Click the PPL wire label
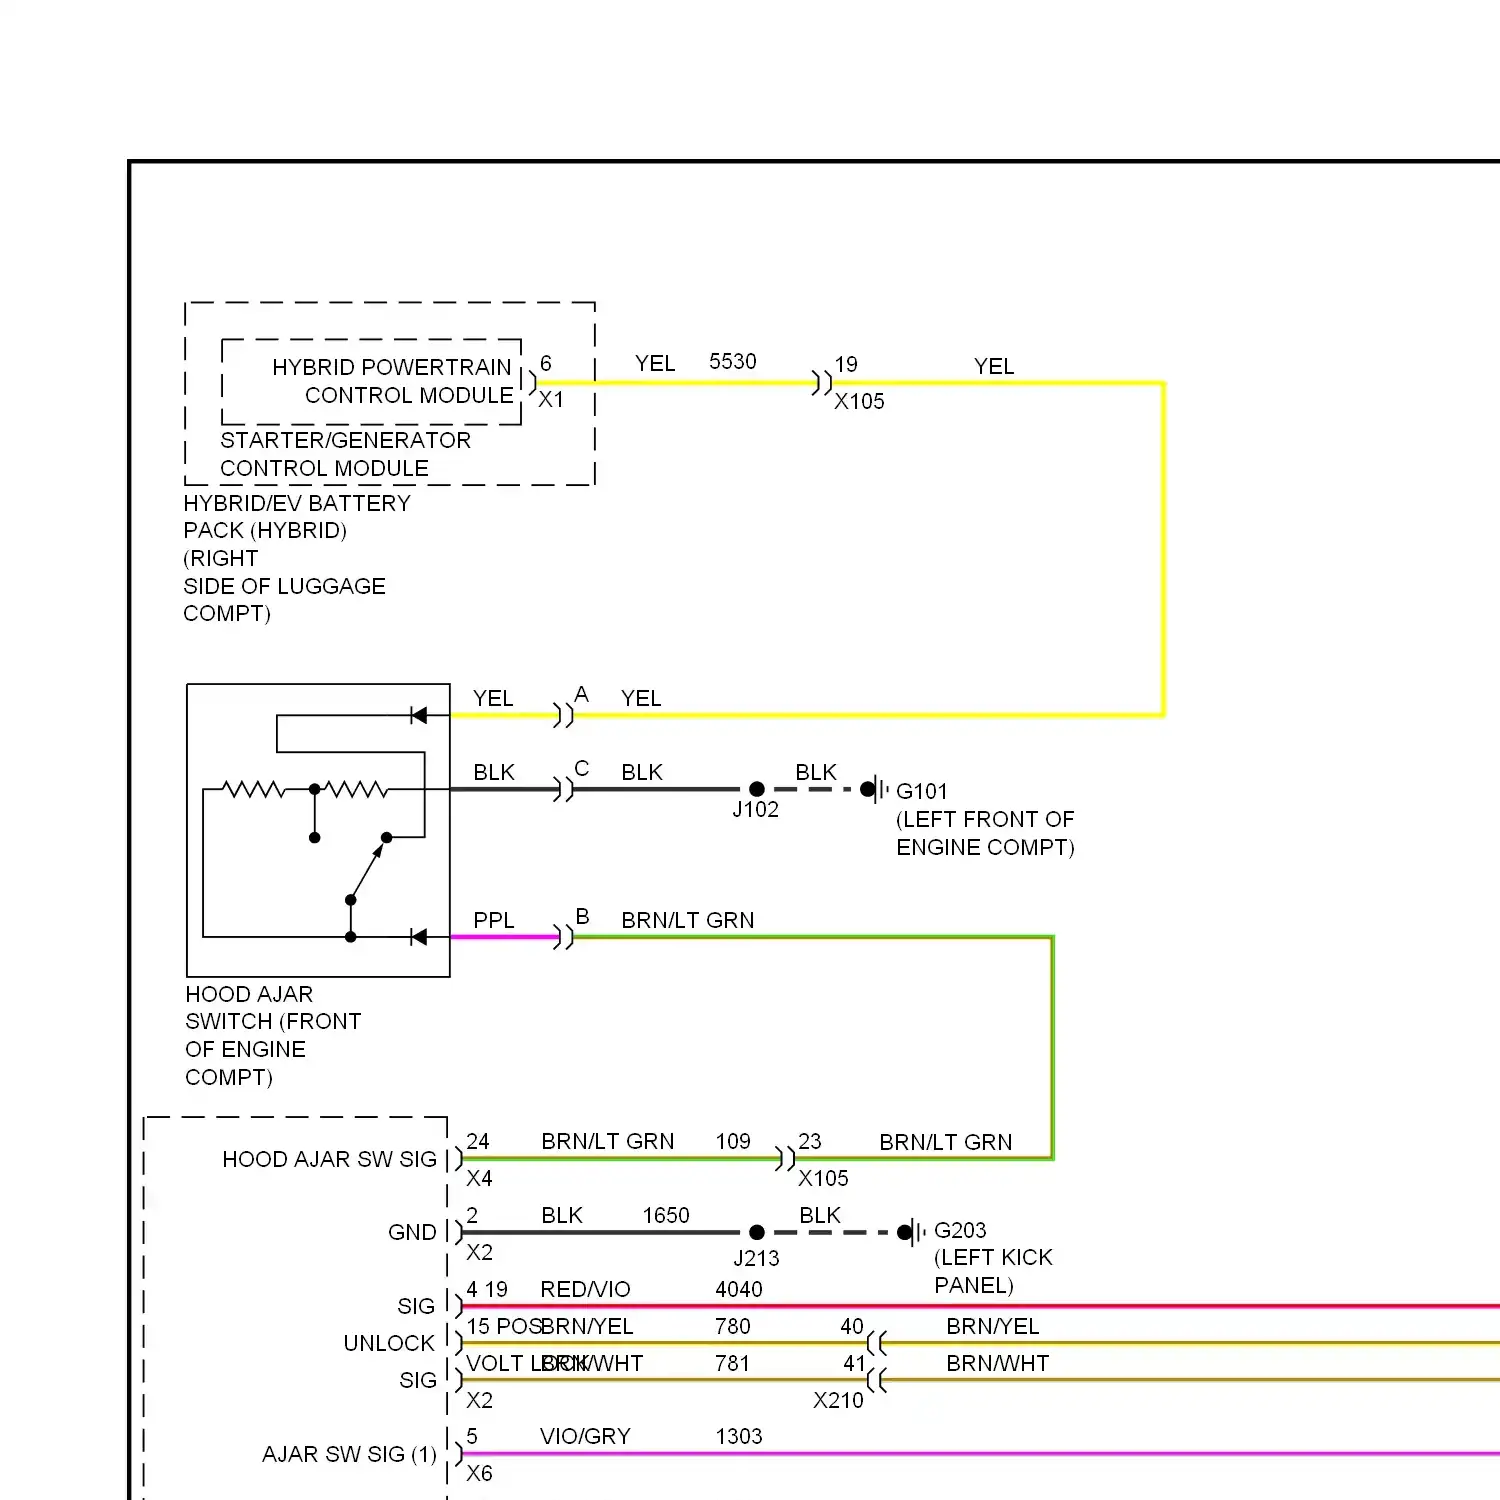 (x=493, y=920)
